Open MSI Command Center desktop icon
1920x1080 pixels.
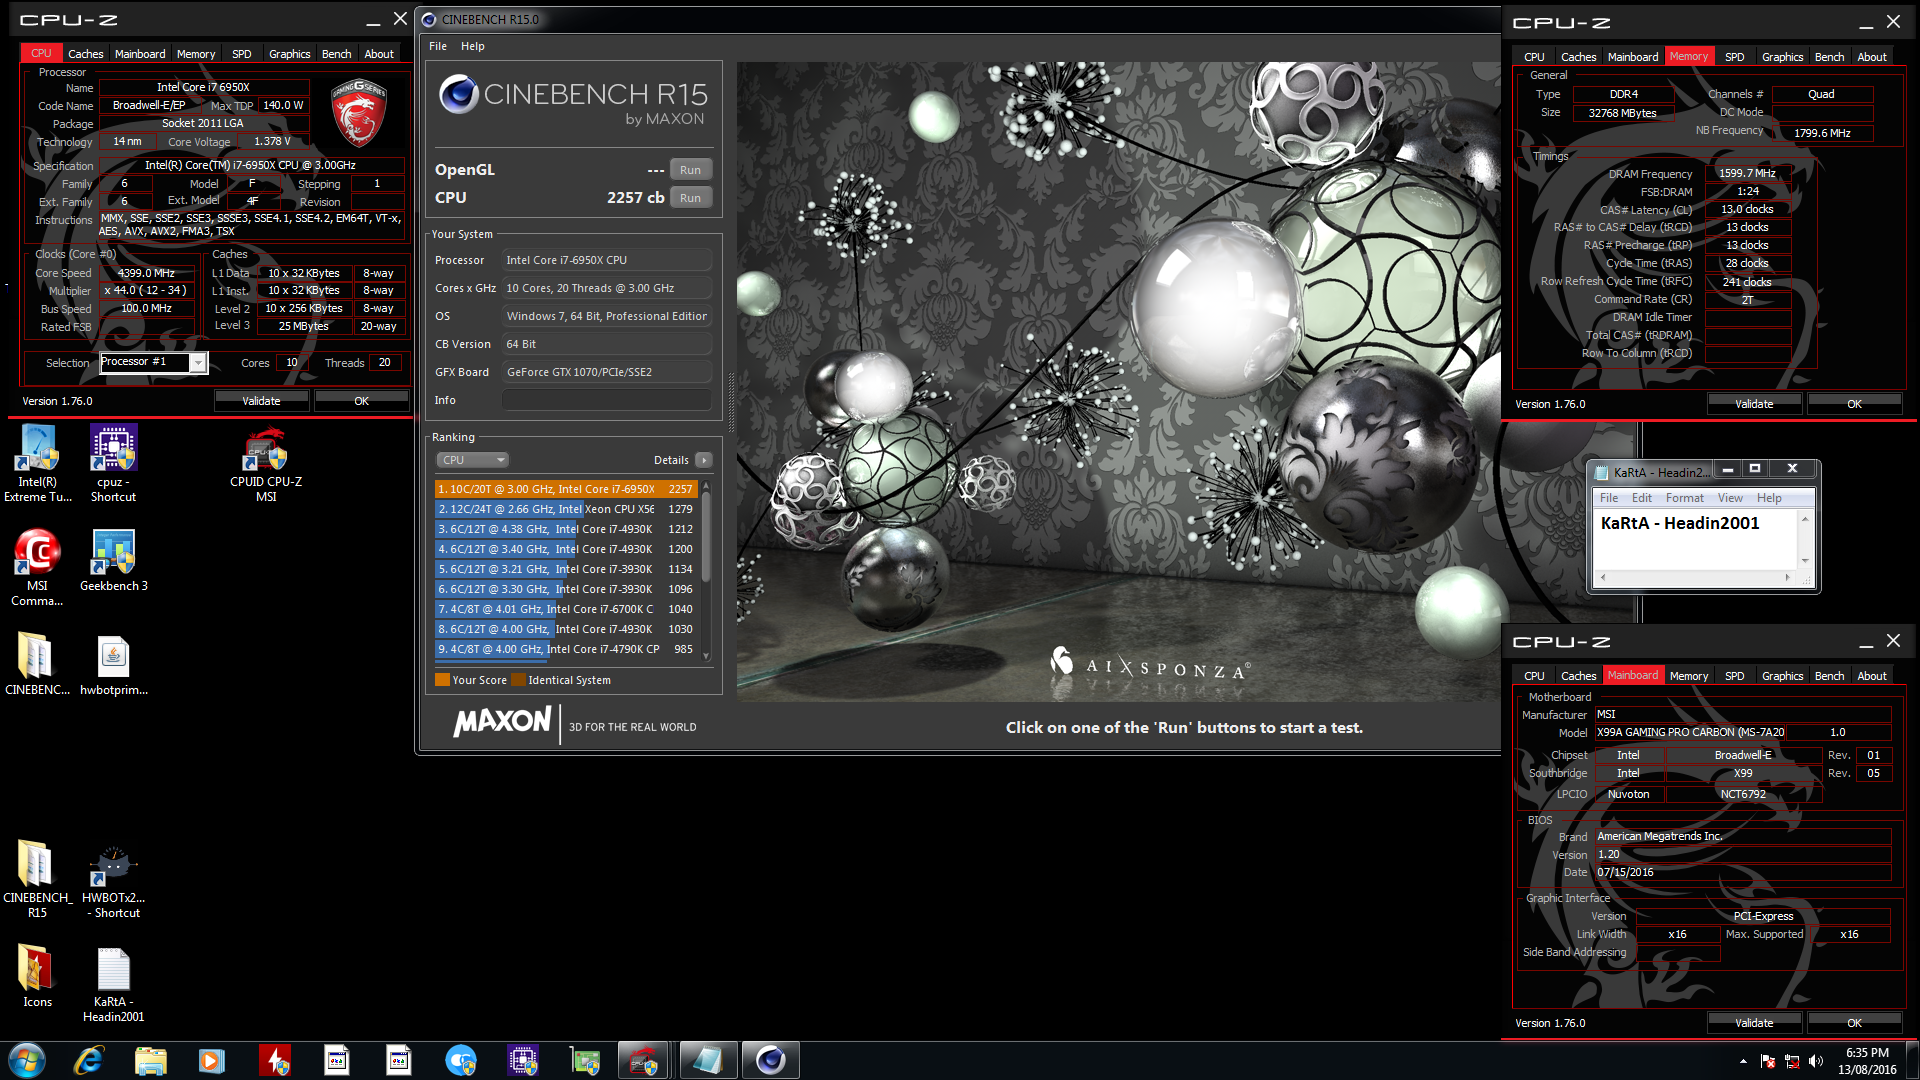pyautogui.click(x=37, y=567)
